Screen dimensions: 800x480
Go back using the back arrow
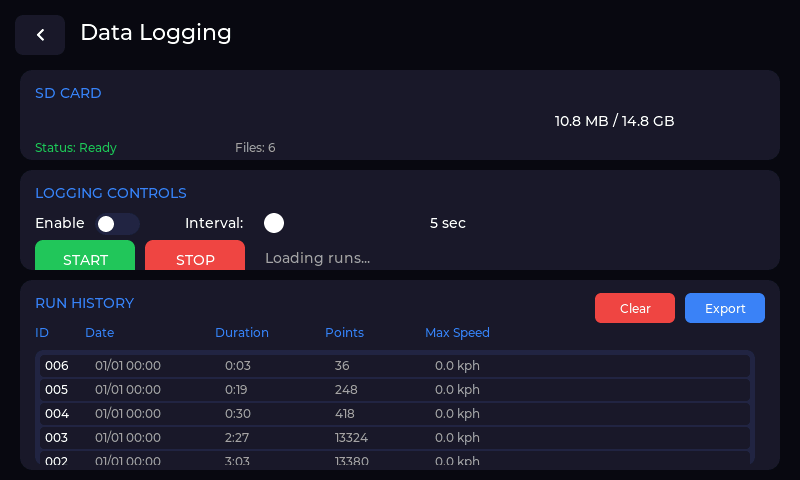pyautogui.click(x=40, y=35)
